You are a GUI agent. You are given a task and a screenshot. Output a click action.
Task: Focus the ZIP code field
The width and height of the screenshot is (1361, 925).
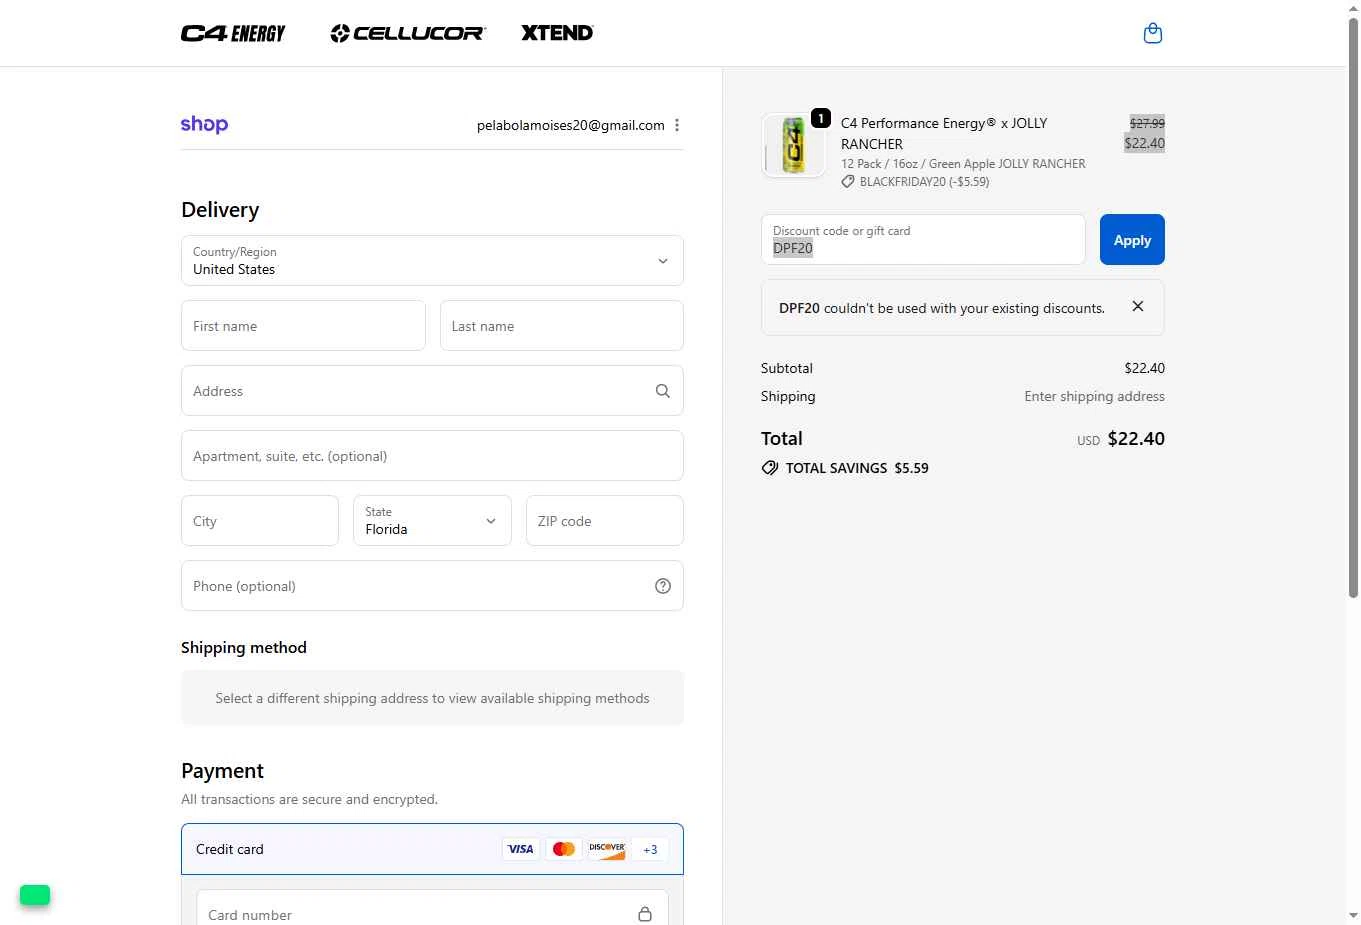(605, 521)
